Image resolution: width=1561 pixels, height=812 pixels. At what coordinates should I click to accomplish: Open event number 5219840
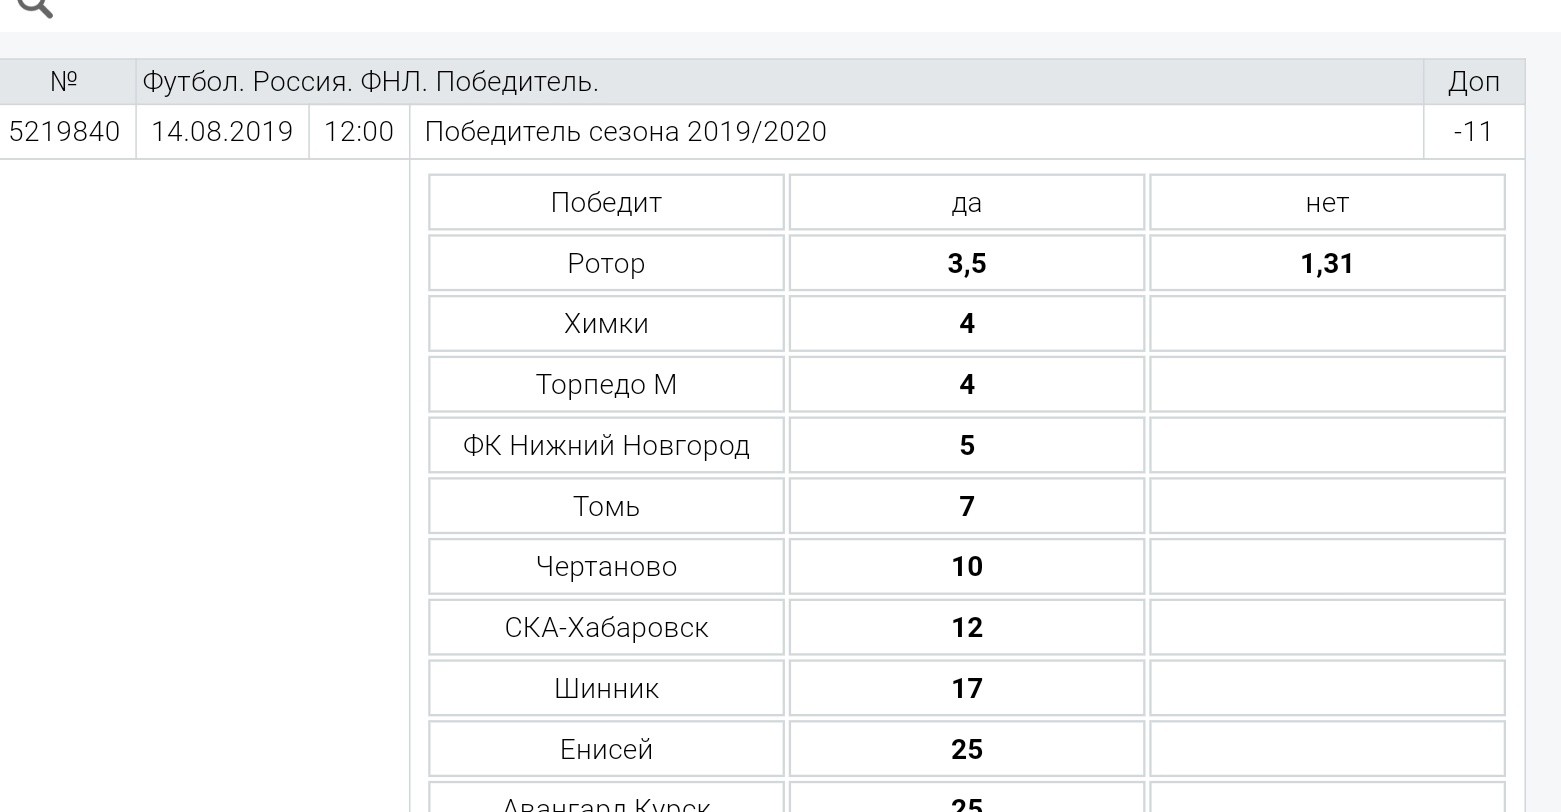[x=64, y=132]
